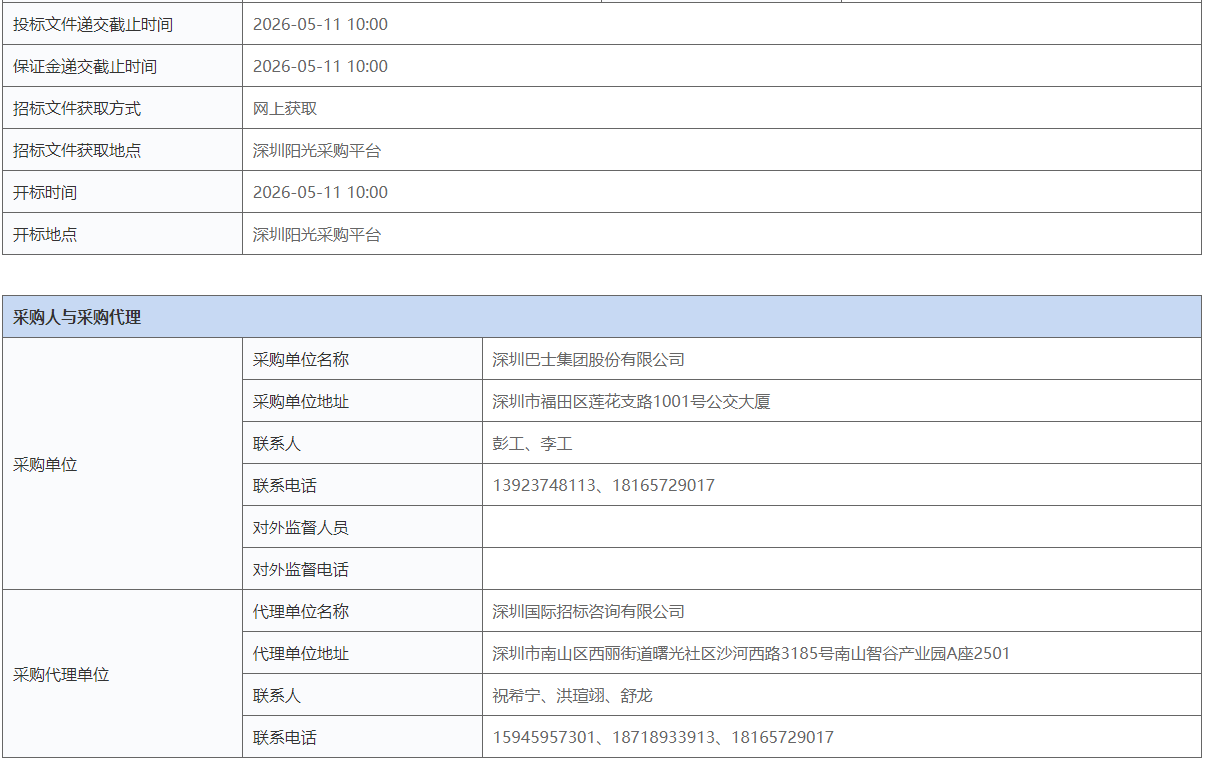Click the 采购单位地址 label cell
The width and height of the screenshot is (1205, 759).
299,401
